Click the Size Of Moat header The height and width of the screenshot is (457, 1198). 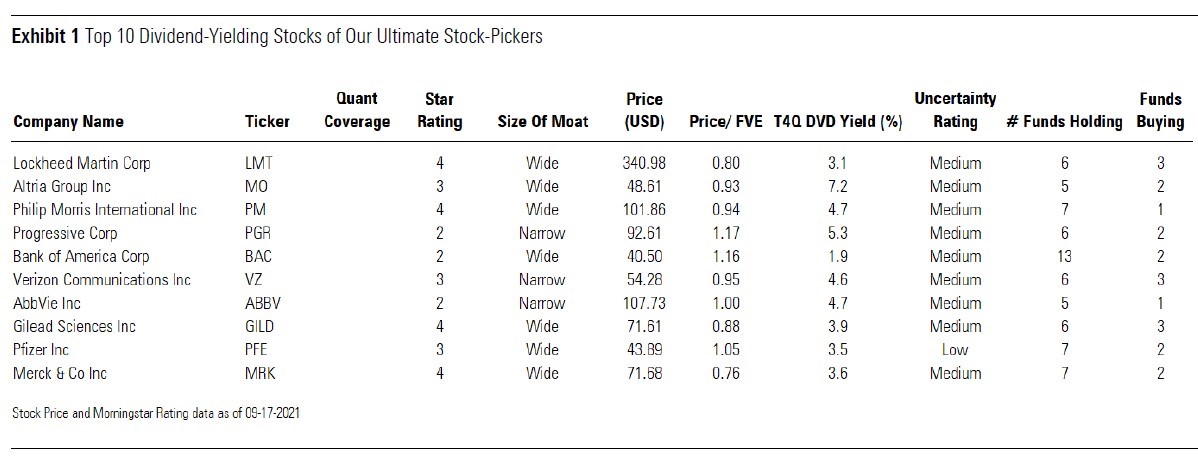[543, 122]
